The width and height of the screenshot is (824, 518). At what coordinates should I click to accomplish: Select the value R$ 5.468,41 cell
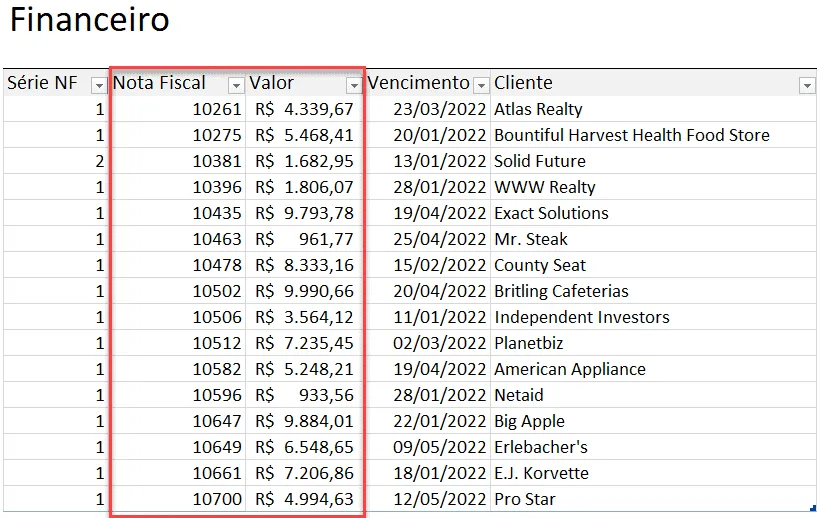tap(305, 135)
